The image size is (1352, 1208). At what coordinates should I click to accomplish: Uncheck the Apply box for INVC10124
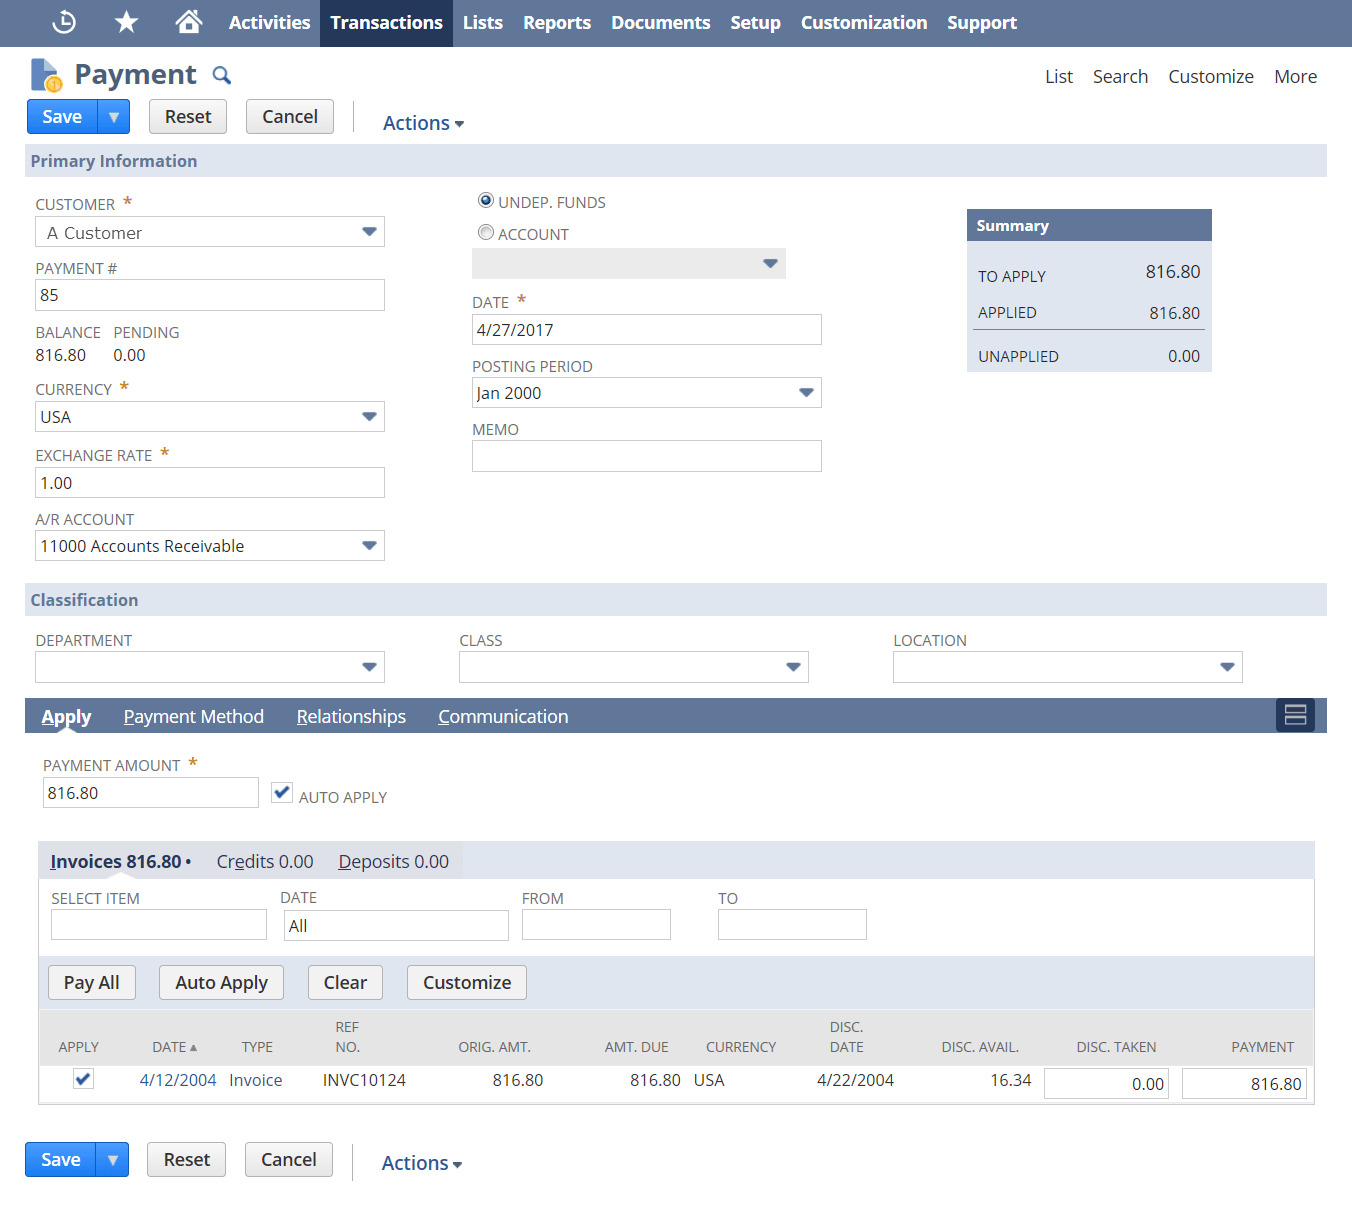tap(83, 1080)
